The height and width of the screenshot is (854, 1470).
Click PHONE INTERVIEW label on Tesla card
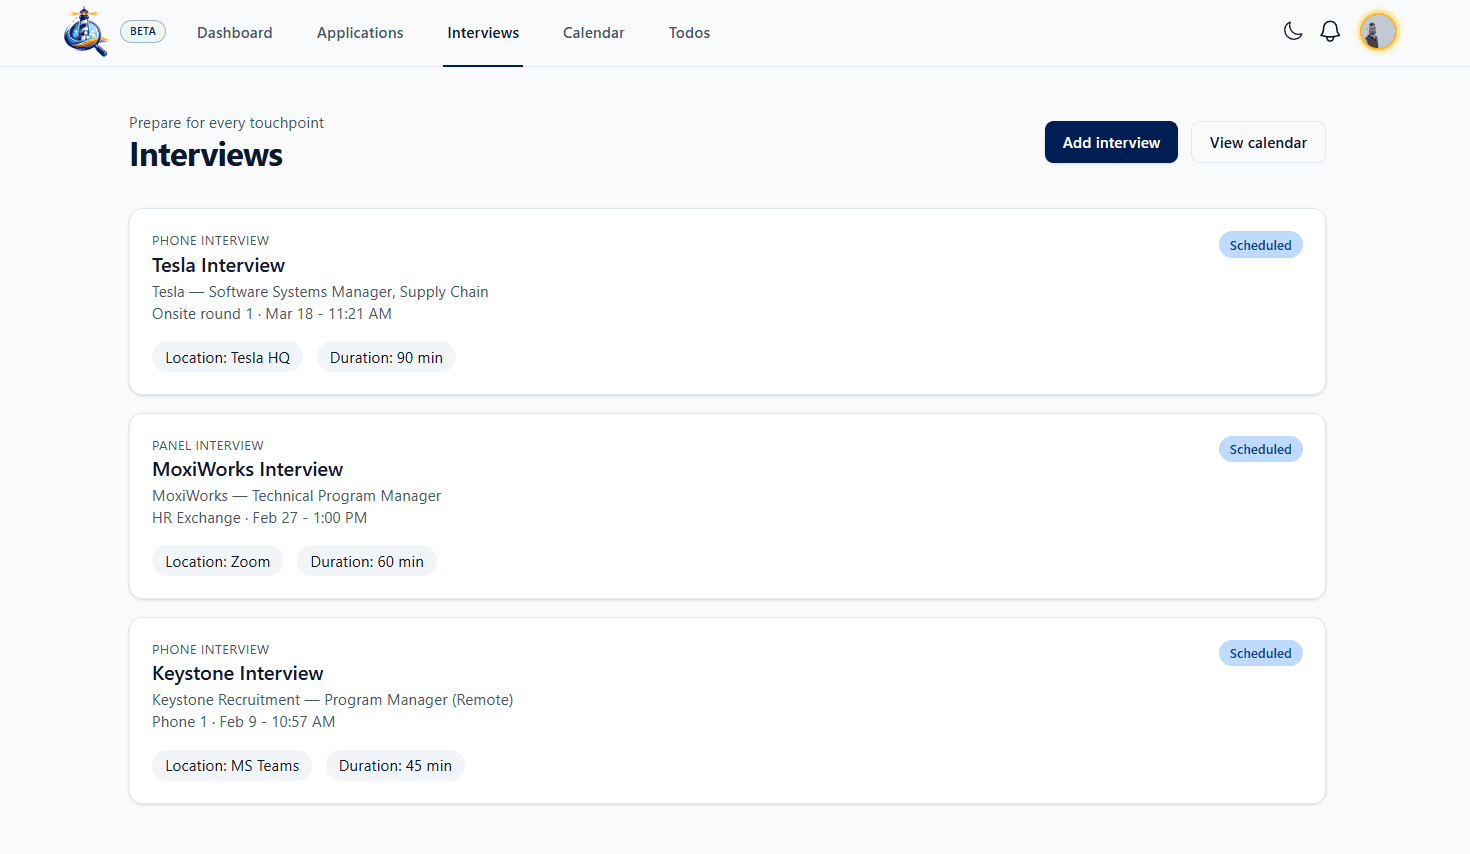[x=210, y=241]
